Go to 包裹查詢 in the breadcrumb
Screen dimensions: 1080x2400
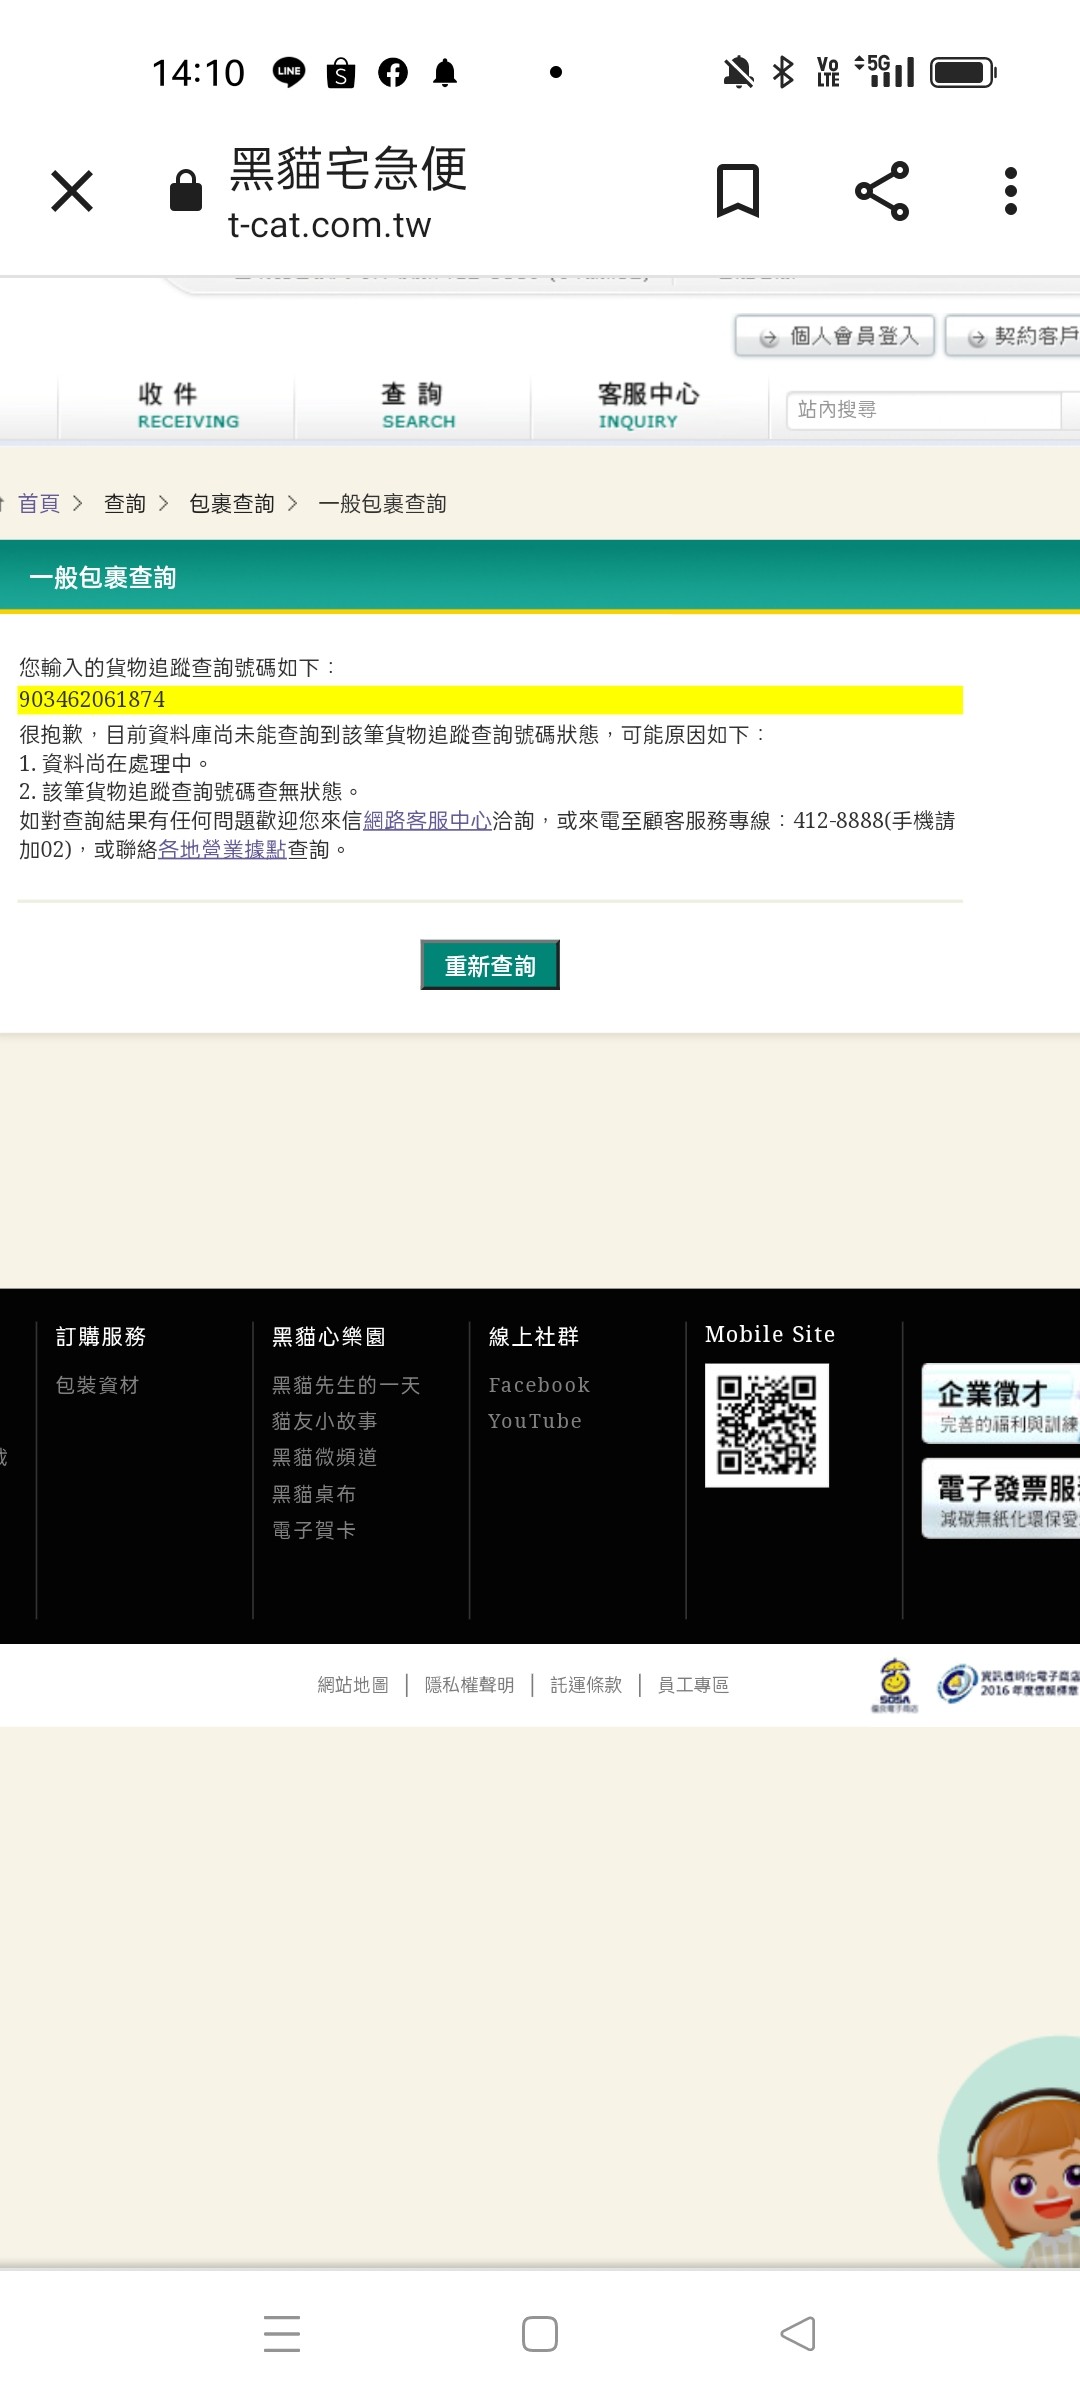click(232, 503)
